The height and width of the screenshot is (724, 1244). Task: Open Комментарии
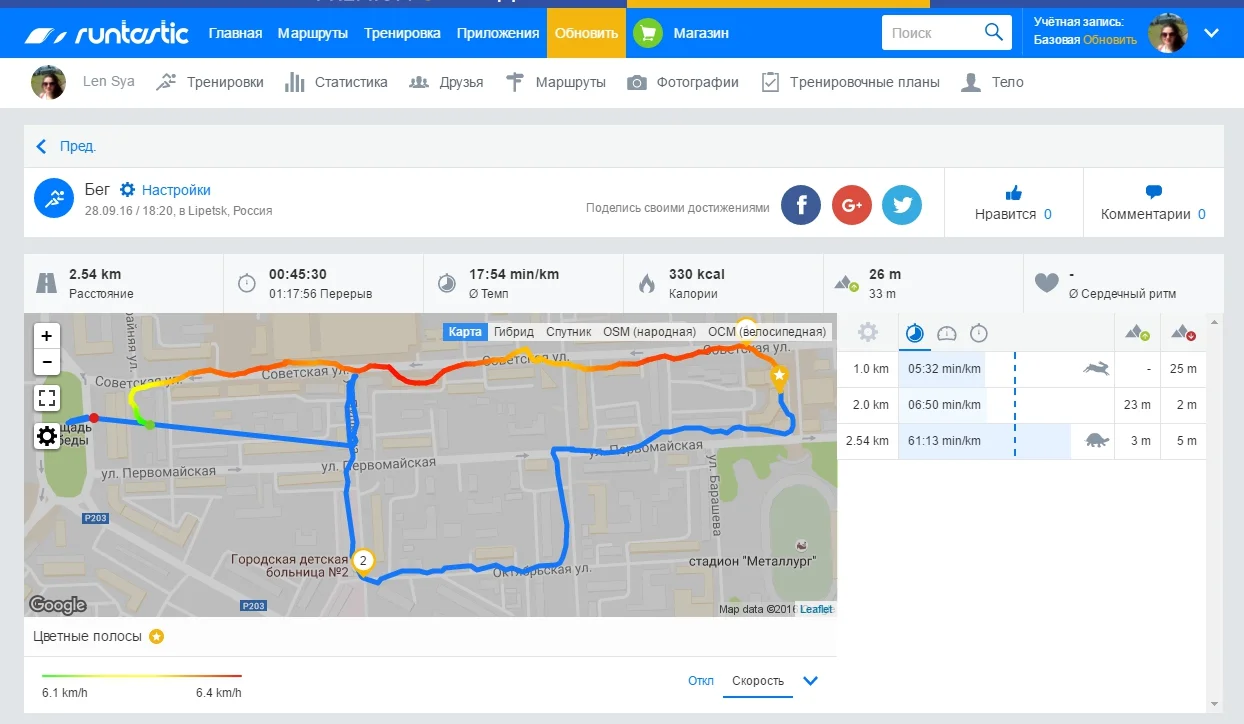click(1153, 202)
